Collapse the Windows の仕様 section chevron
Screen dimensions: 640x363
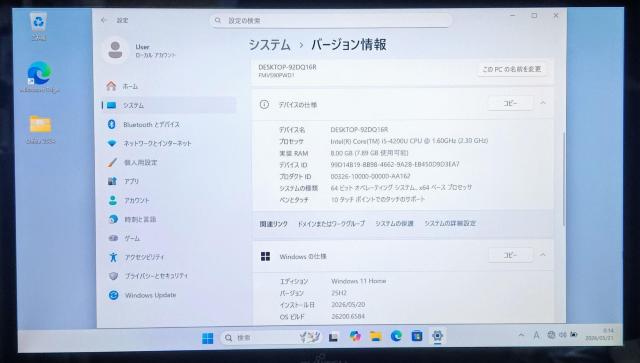[x=543, y=255]
